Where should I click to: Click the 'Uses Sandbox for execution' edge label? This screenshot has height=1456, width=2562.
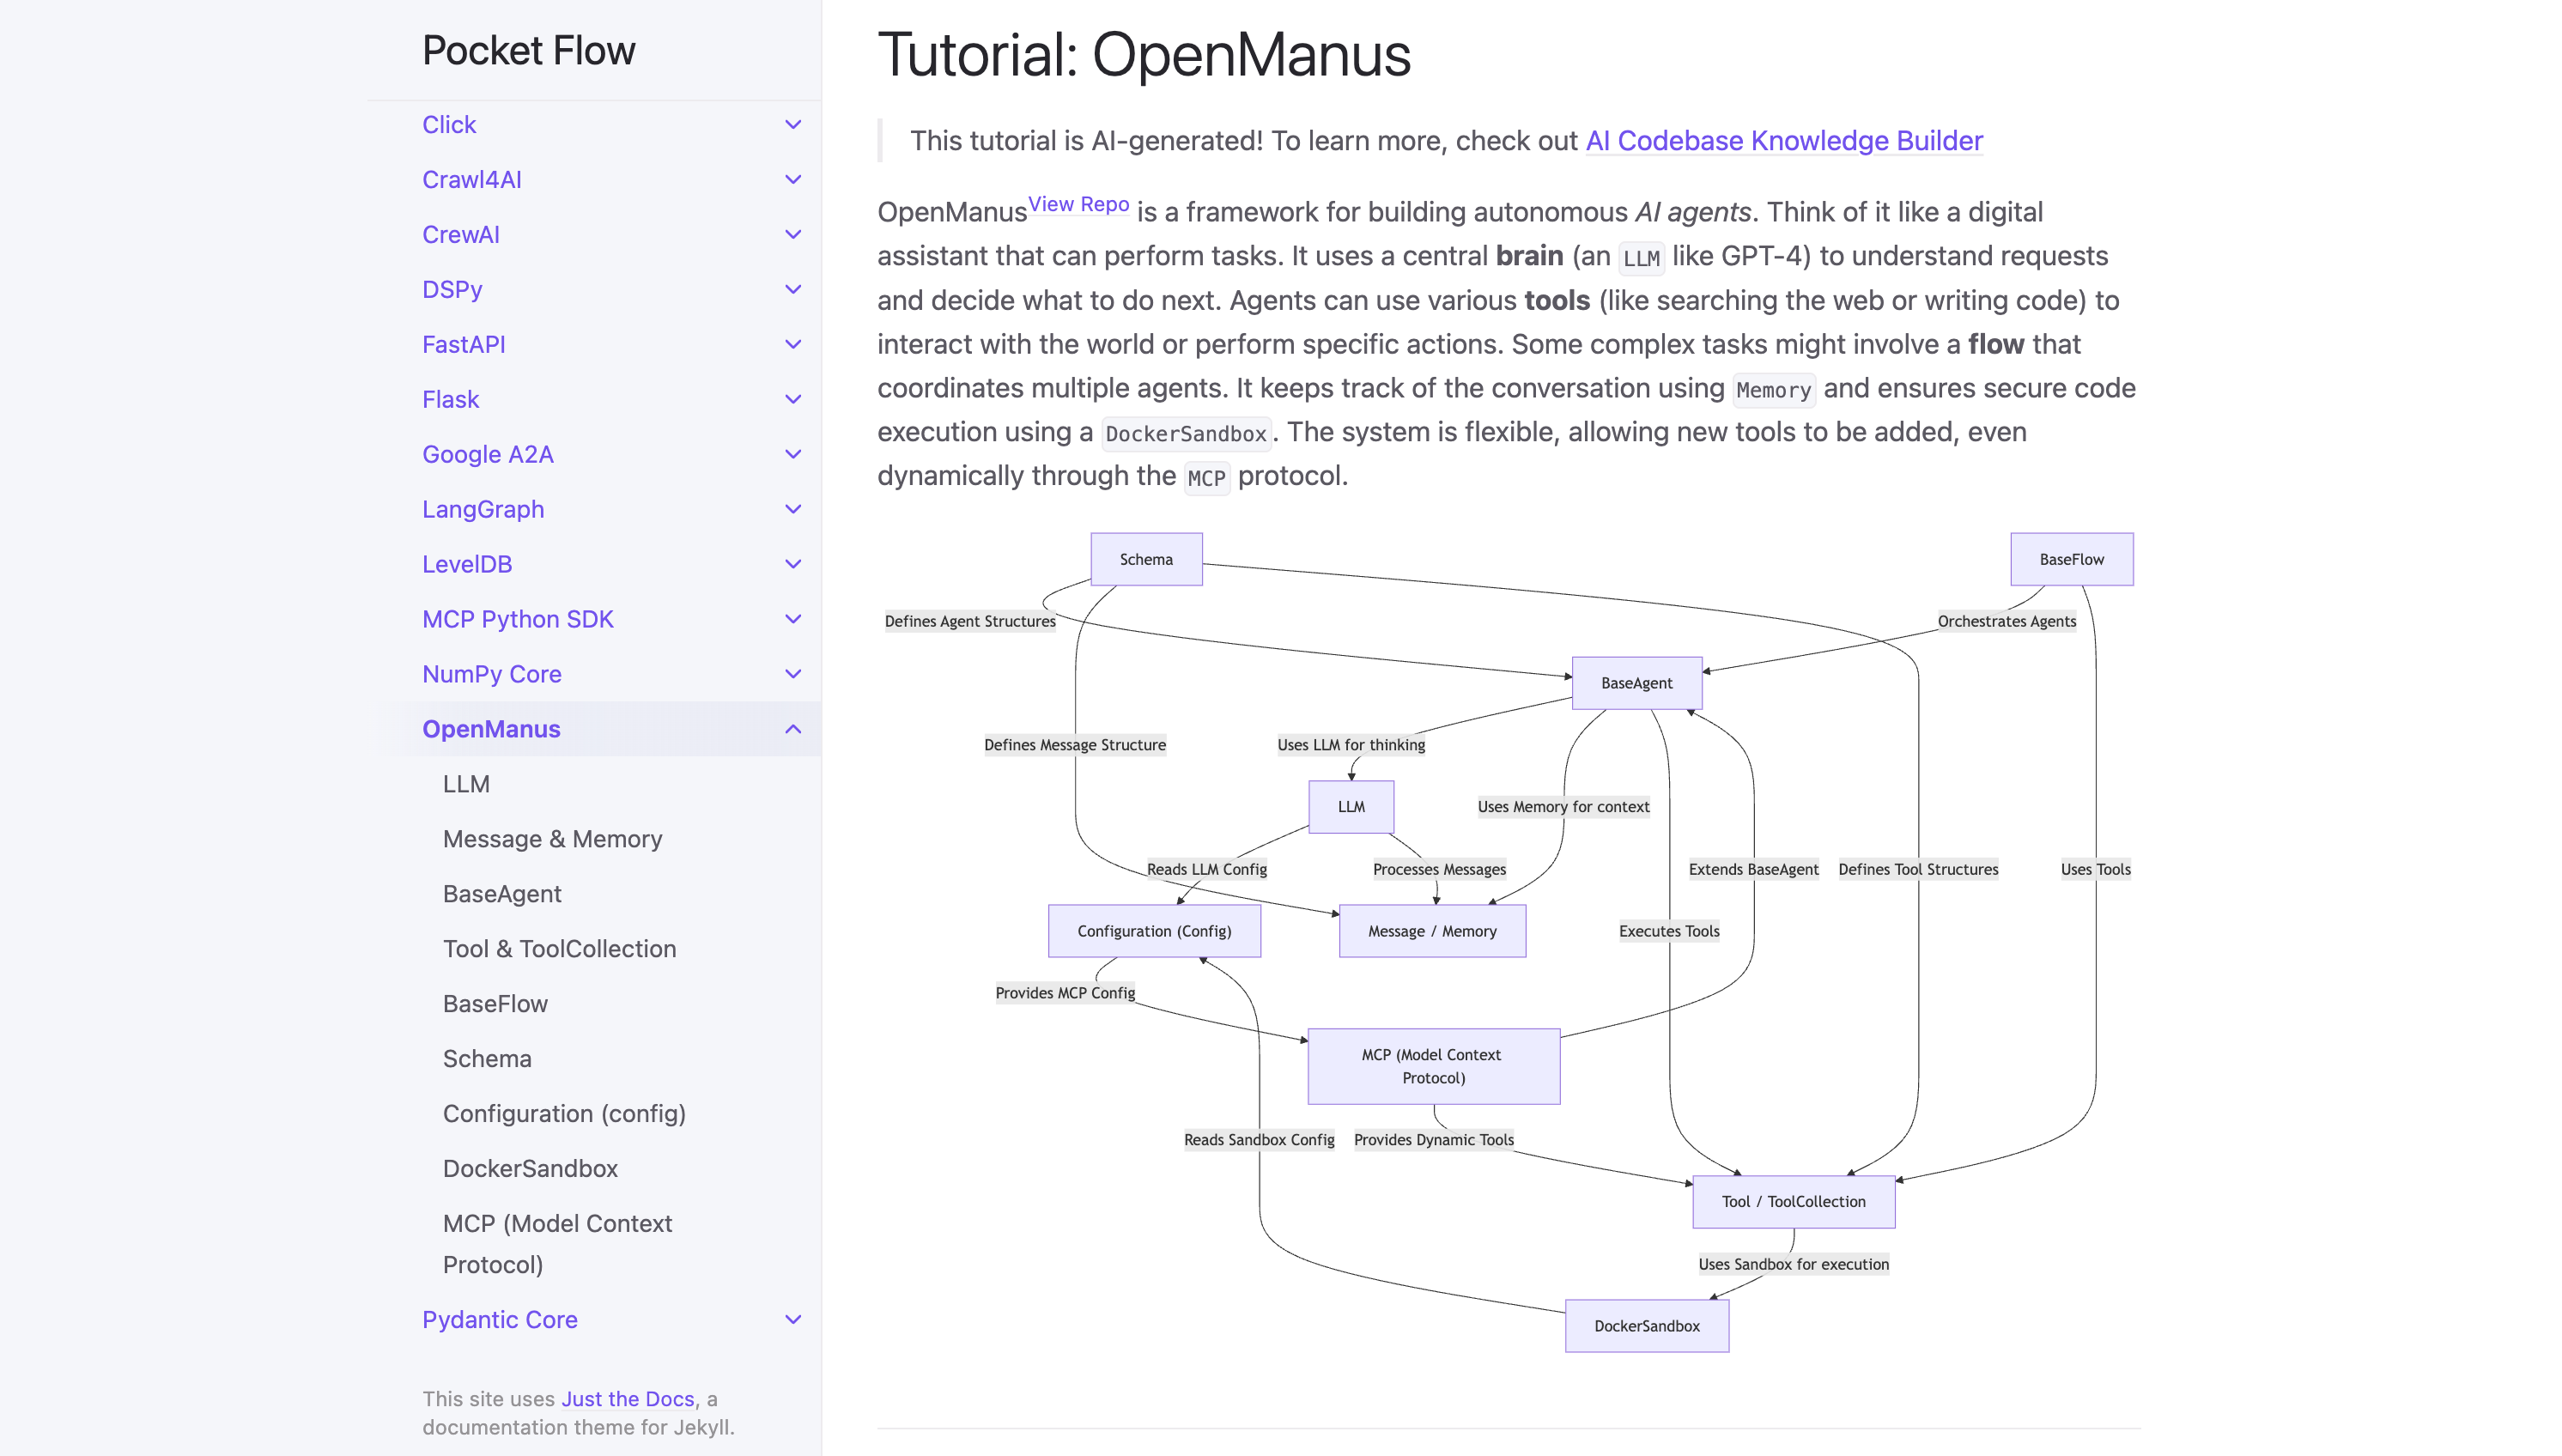tap(1794, 1265)
